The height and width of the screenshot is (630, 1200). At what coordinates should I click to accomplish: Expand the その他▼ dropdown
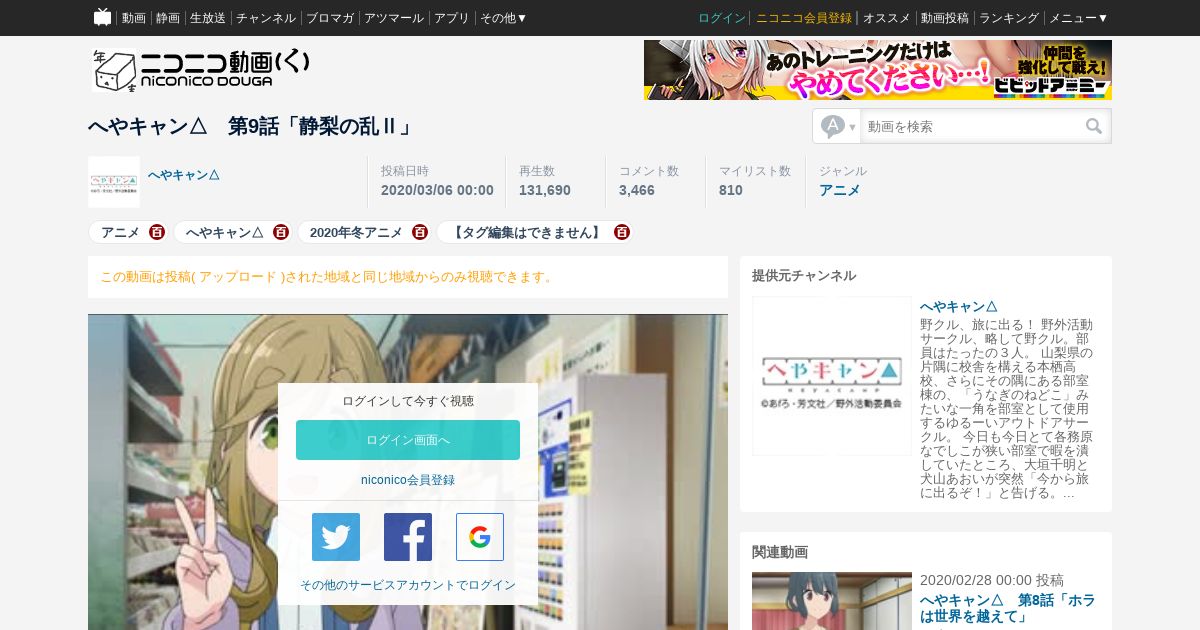pos(504,18)
